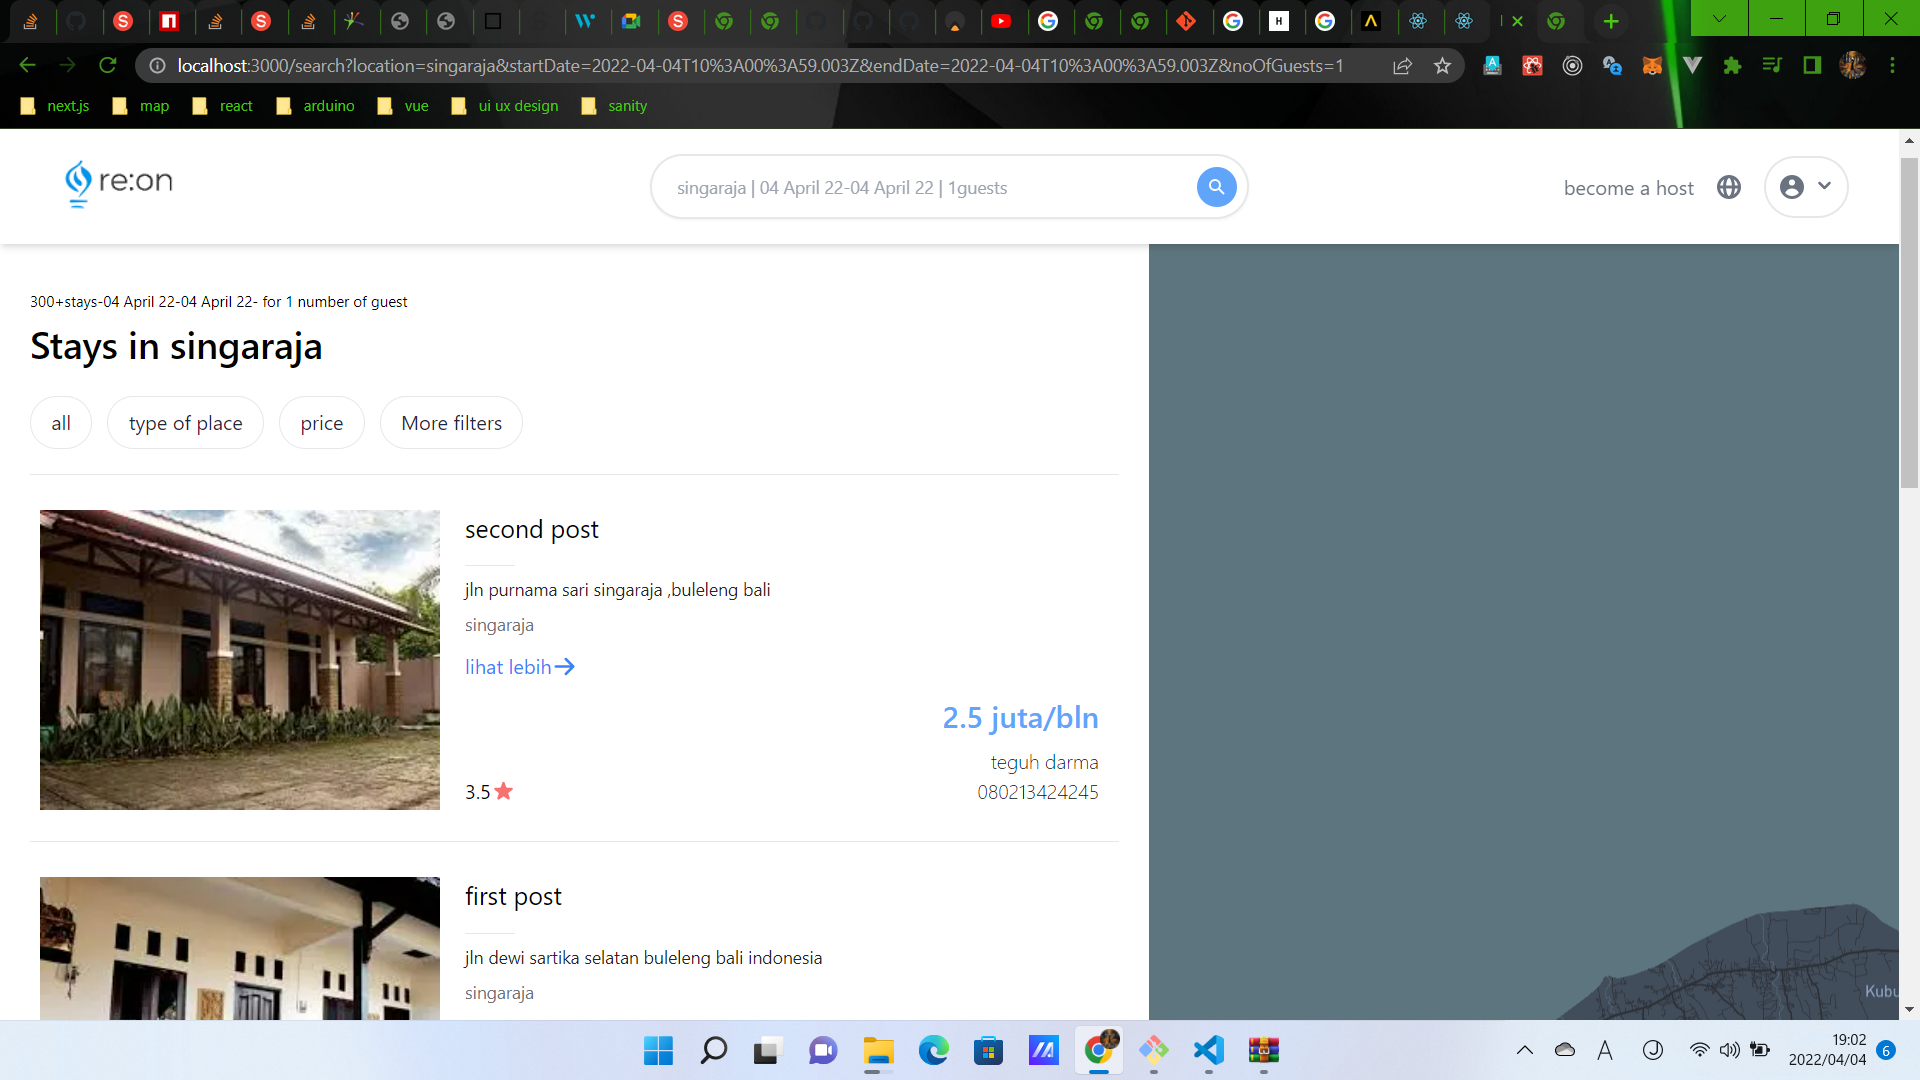Click the browser share page icon
The height and width of the screenshot is (1080, 1920).
pyautogui.click(x=1402, y=66)
